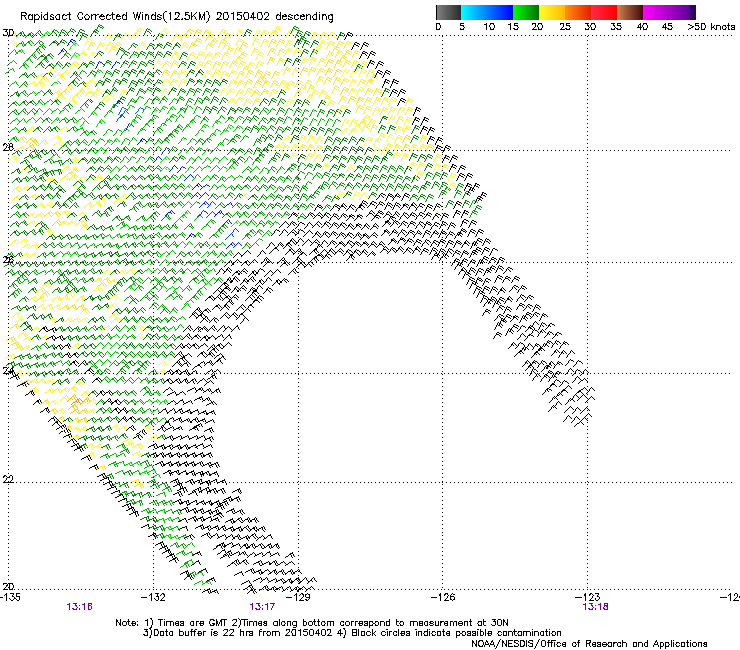
Task: Click the '0' label under the color bar
Action: (438, 27)
